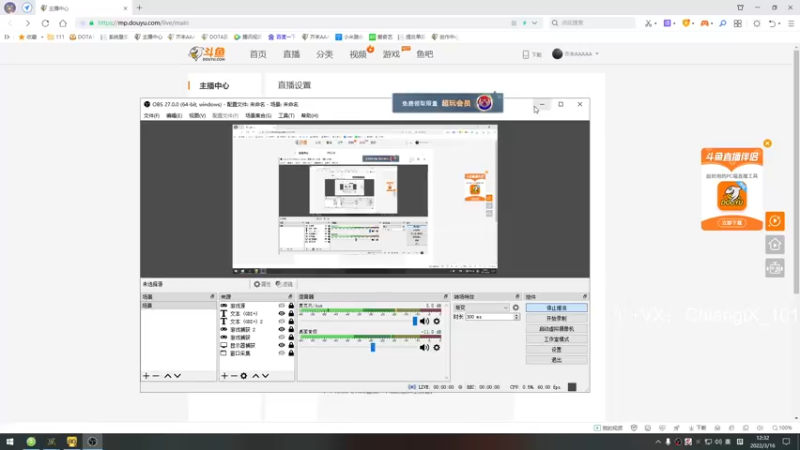
Task: Expand the browser address bar dropdown arrow
Action: point(534,23)
